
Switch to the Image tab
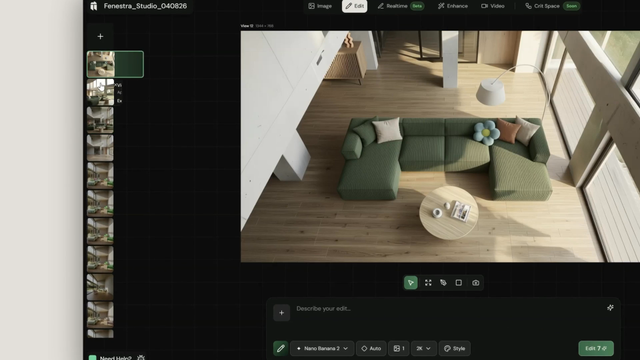pyautogui.click(x=320, y=6)
